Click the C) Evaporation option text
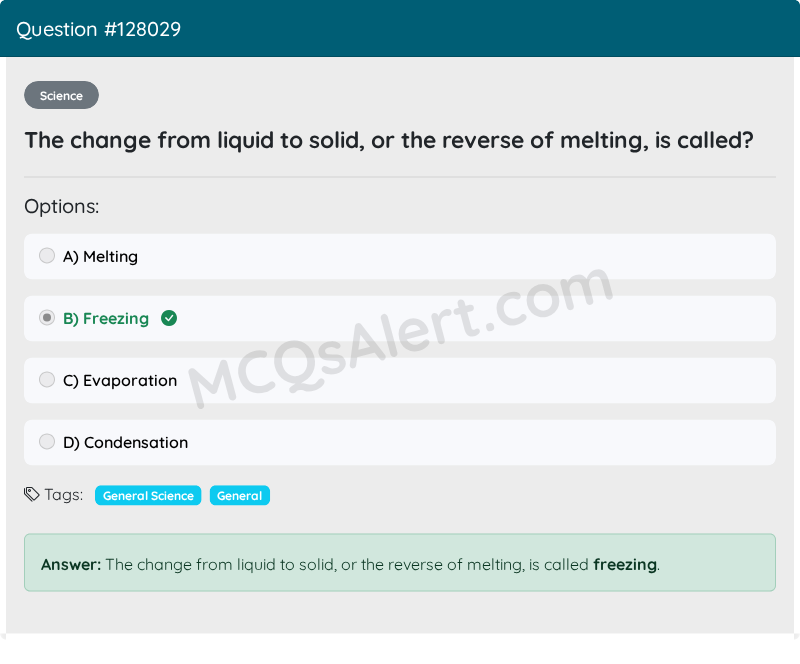Viewport: 800px width, 664px height. click(x=120, y=381)
